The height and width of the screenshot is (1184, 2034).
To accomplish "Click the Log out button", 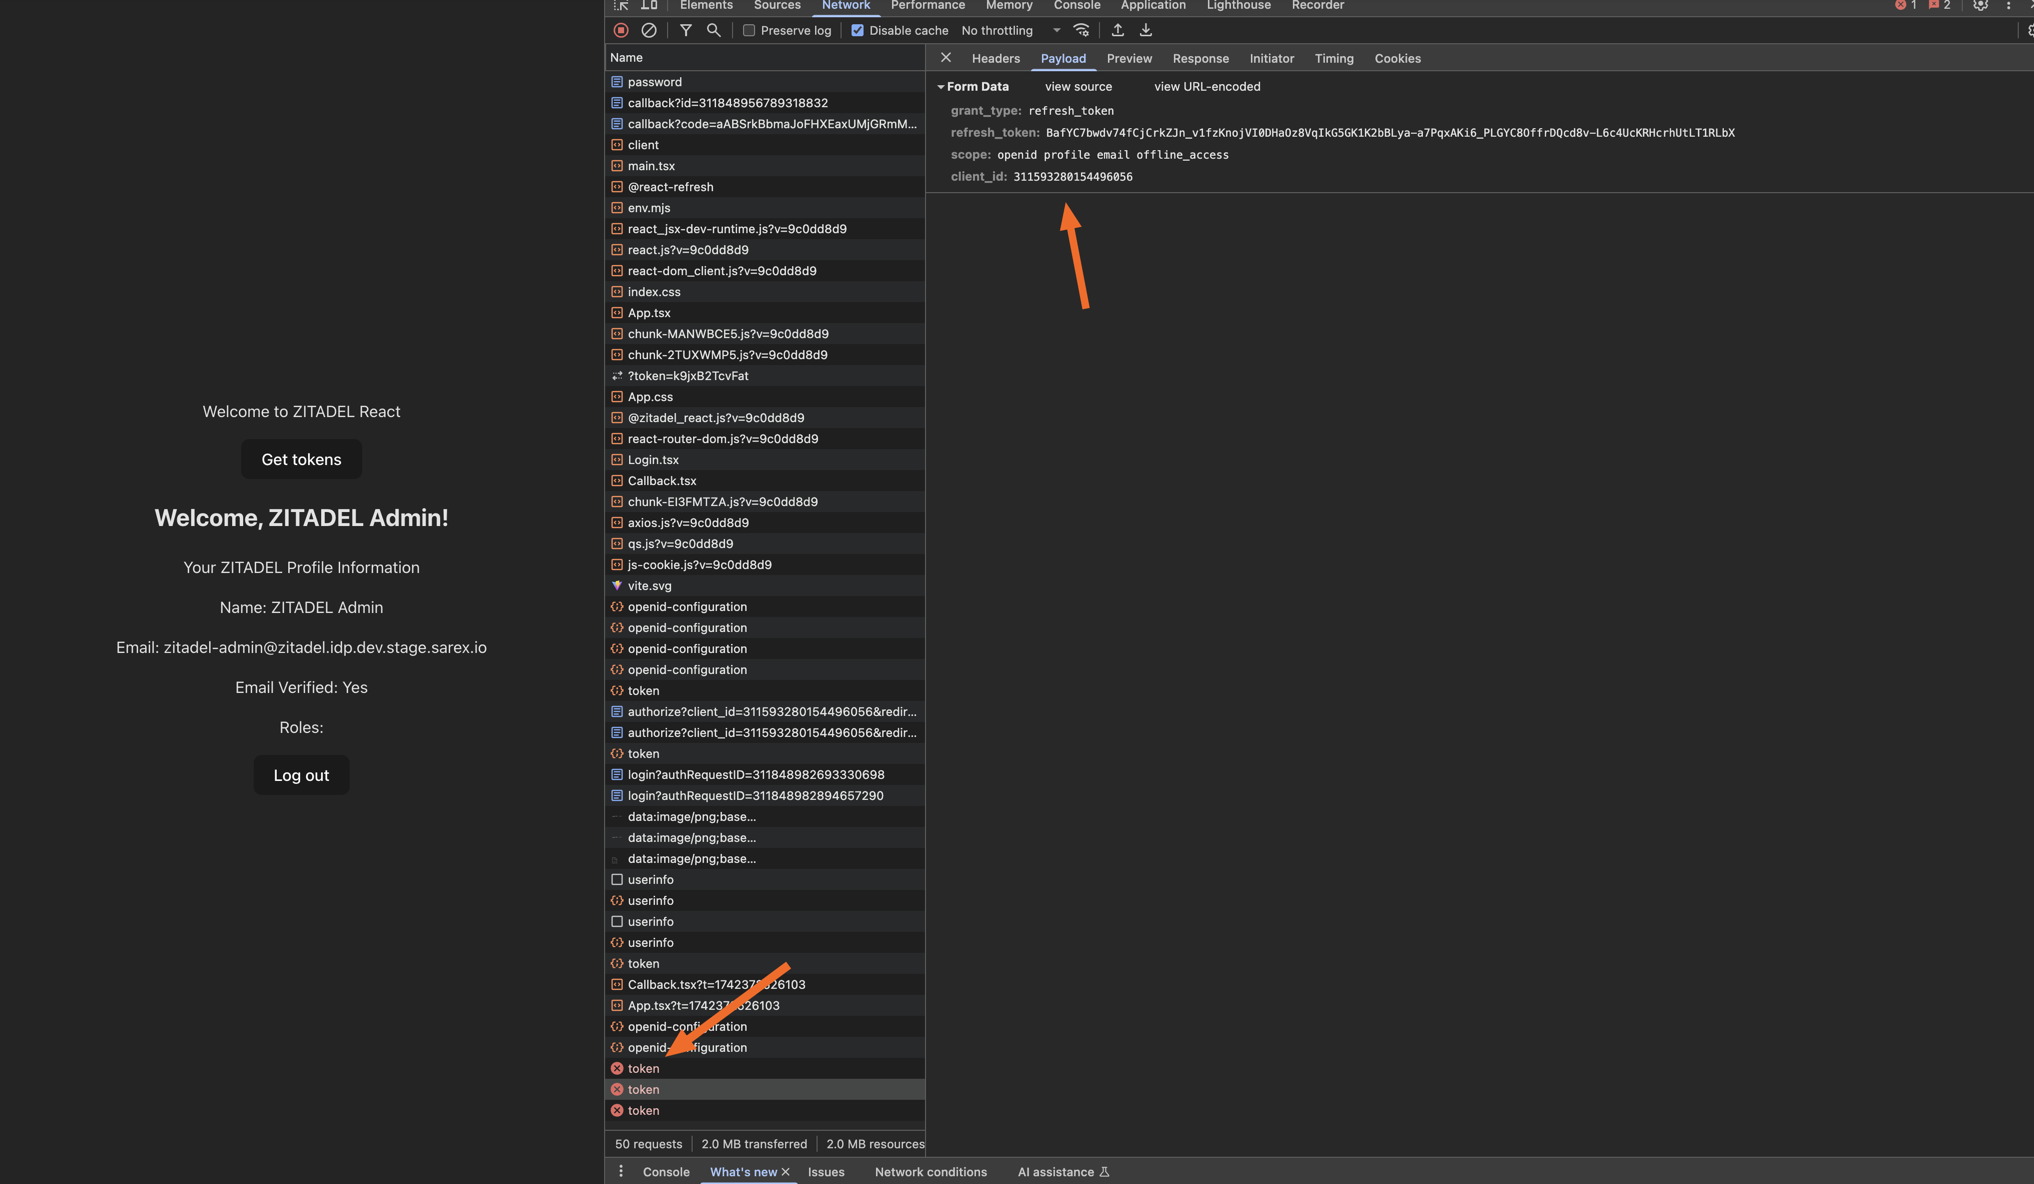I will [x=301, y=775].
